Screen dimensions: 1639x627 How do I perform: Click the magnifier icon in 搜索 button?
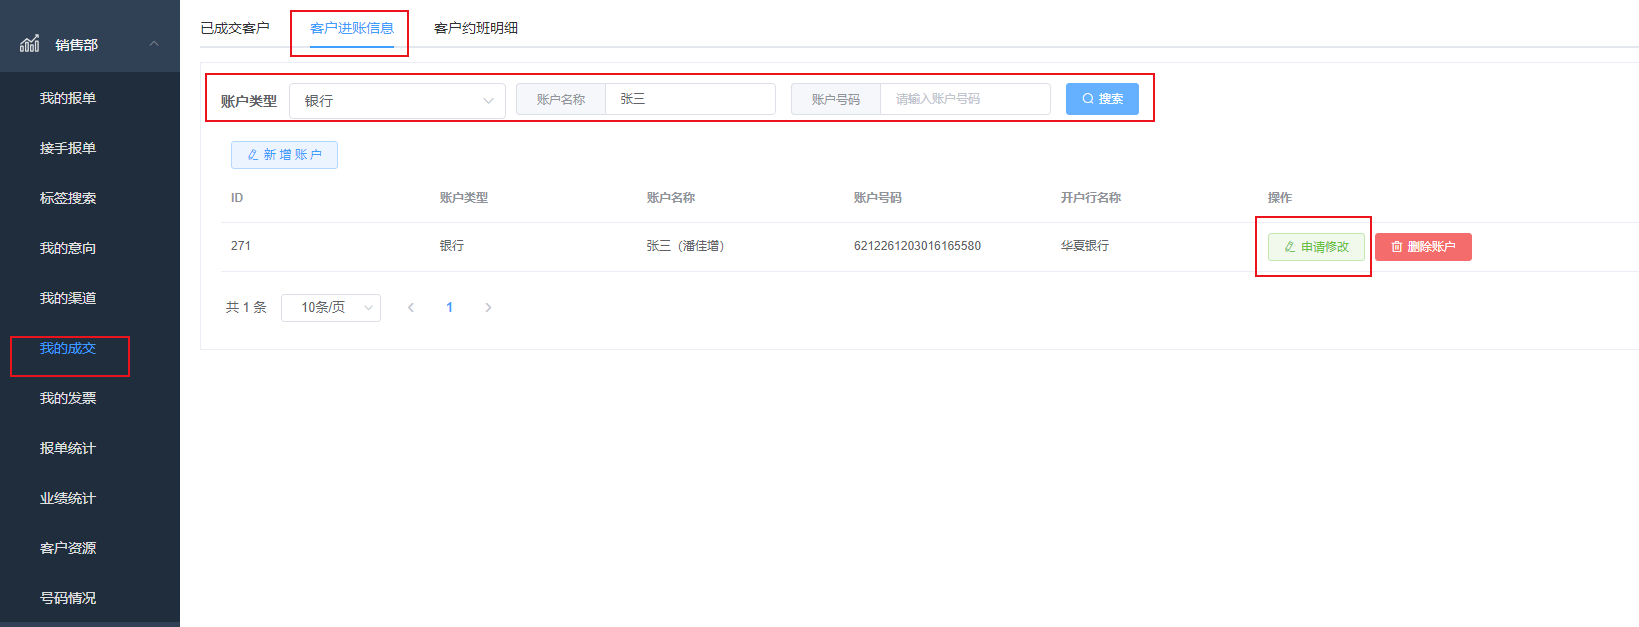(x=1088, y=99)
